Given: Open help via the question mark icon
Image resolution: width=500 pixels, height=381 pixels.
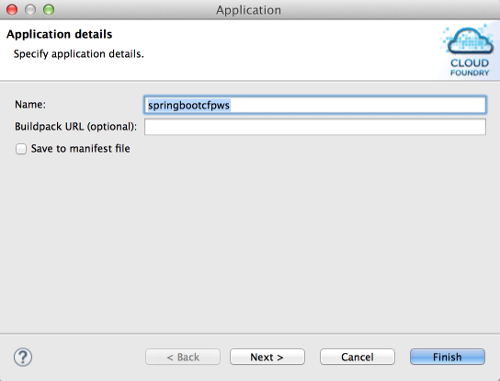Looking at the screenshot, I should pos(23,357).
